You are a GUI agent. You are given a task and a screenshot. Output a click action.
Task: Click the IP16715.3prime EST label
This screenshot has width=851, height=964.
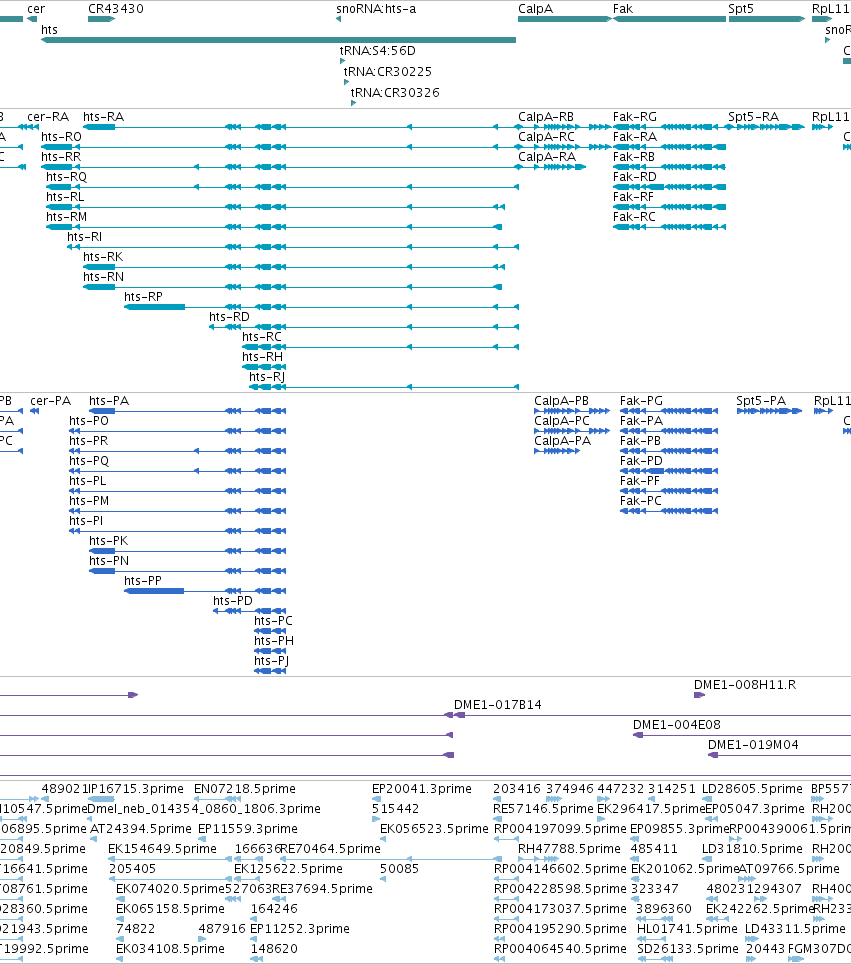[136, 789]
